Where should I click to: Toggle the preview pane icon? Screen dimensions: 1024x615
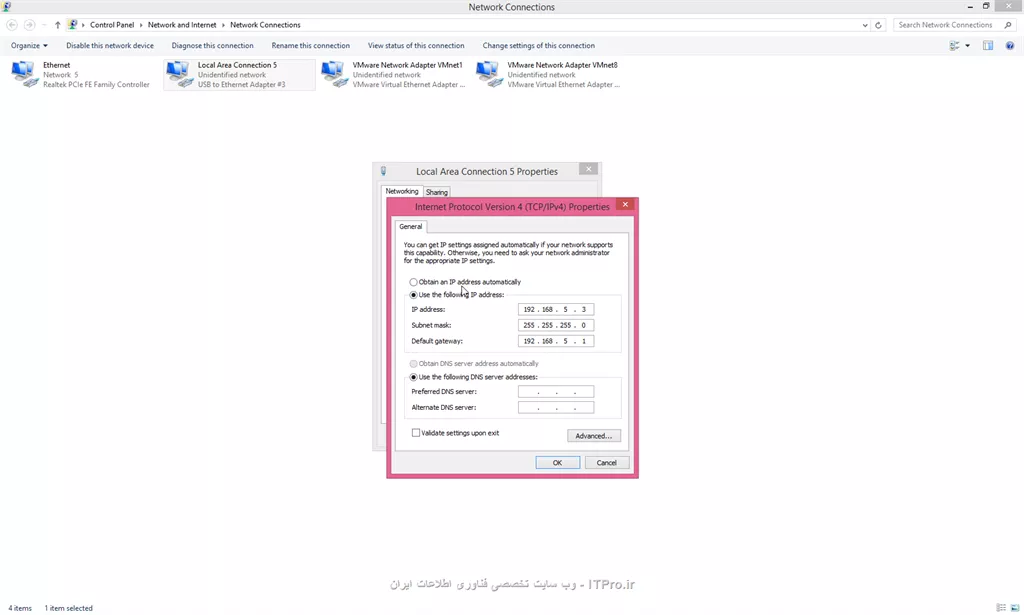pyautogui.click(x=988, y=45)
